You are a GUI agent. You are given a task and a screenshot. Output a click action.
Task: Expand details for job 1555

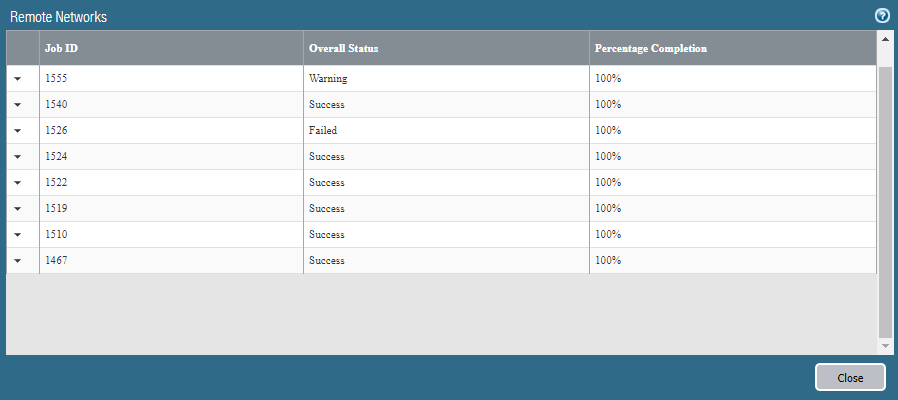[x=18, y=79]
